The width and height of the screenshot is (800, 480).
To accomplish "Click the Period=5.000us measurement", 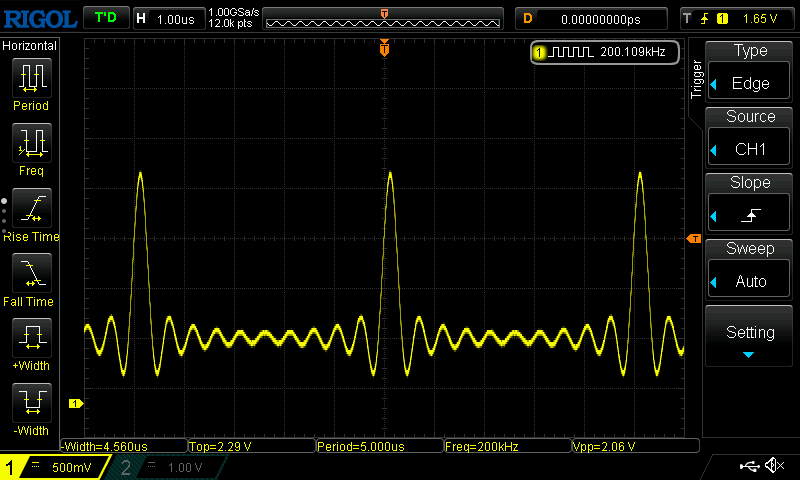I will coord(380,446).
